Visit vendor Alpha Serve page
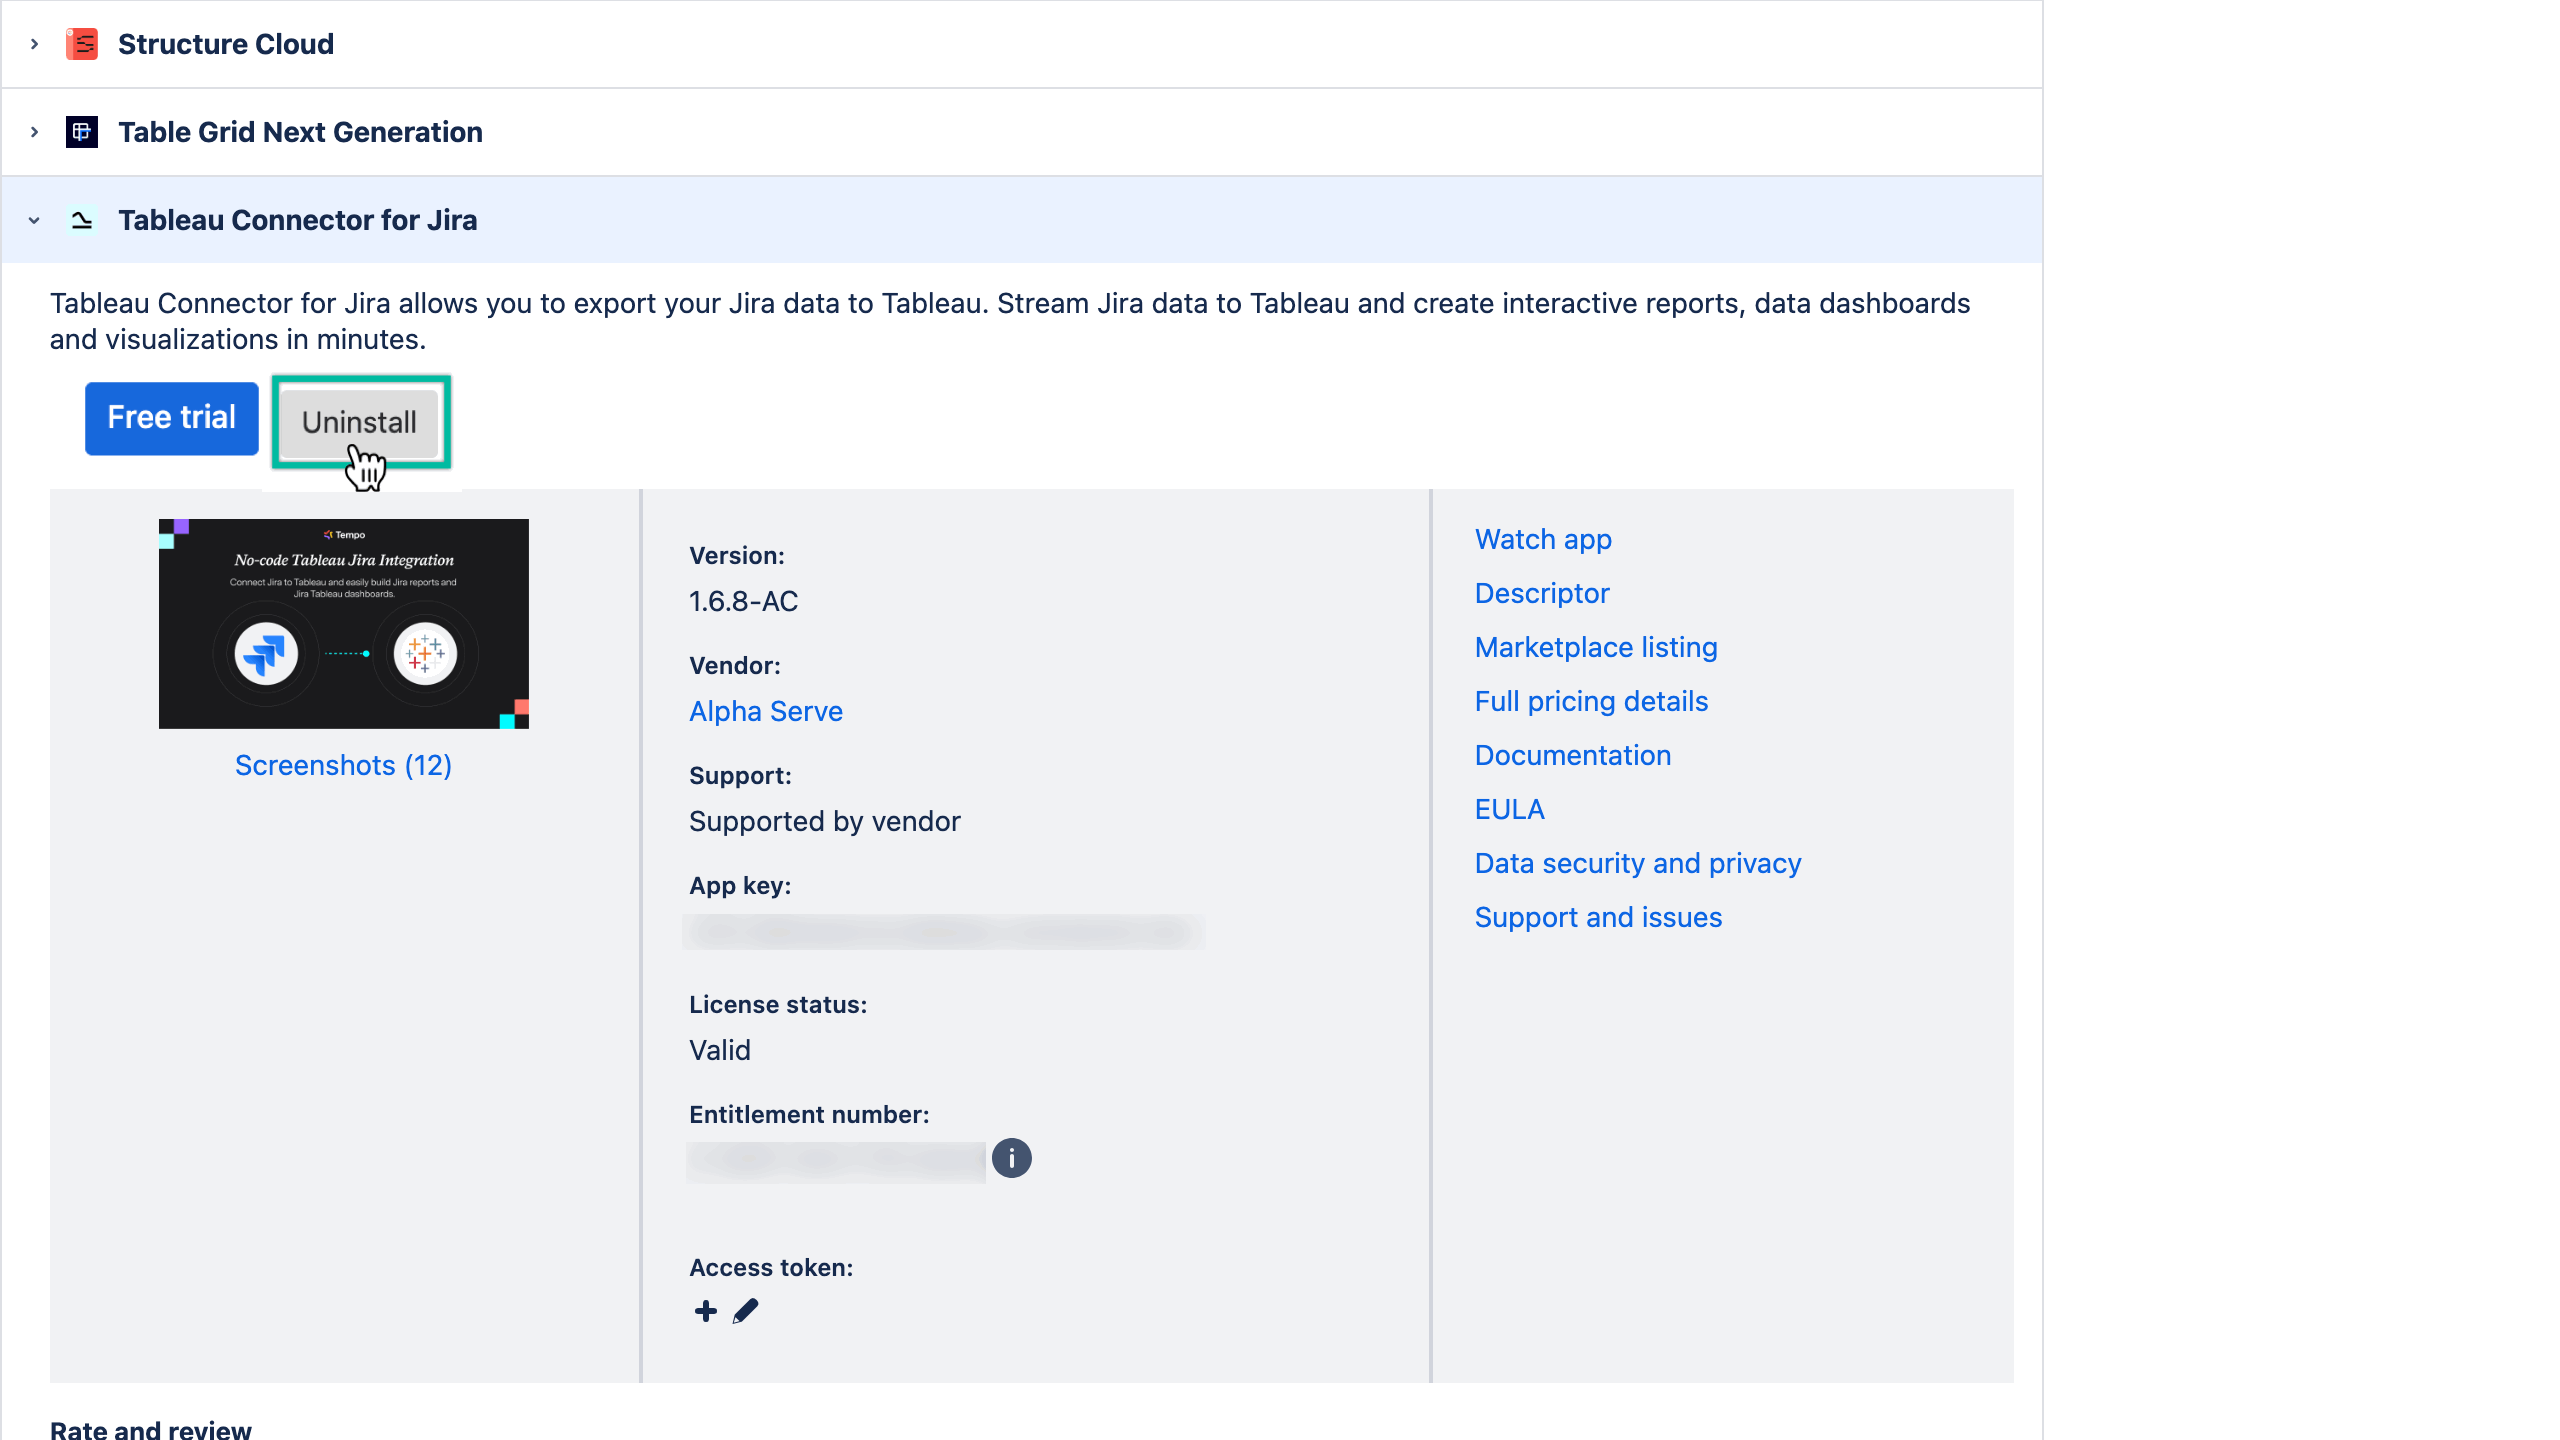This screenshot has width=2560, height=1440. click(x=765, y=711)
